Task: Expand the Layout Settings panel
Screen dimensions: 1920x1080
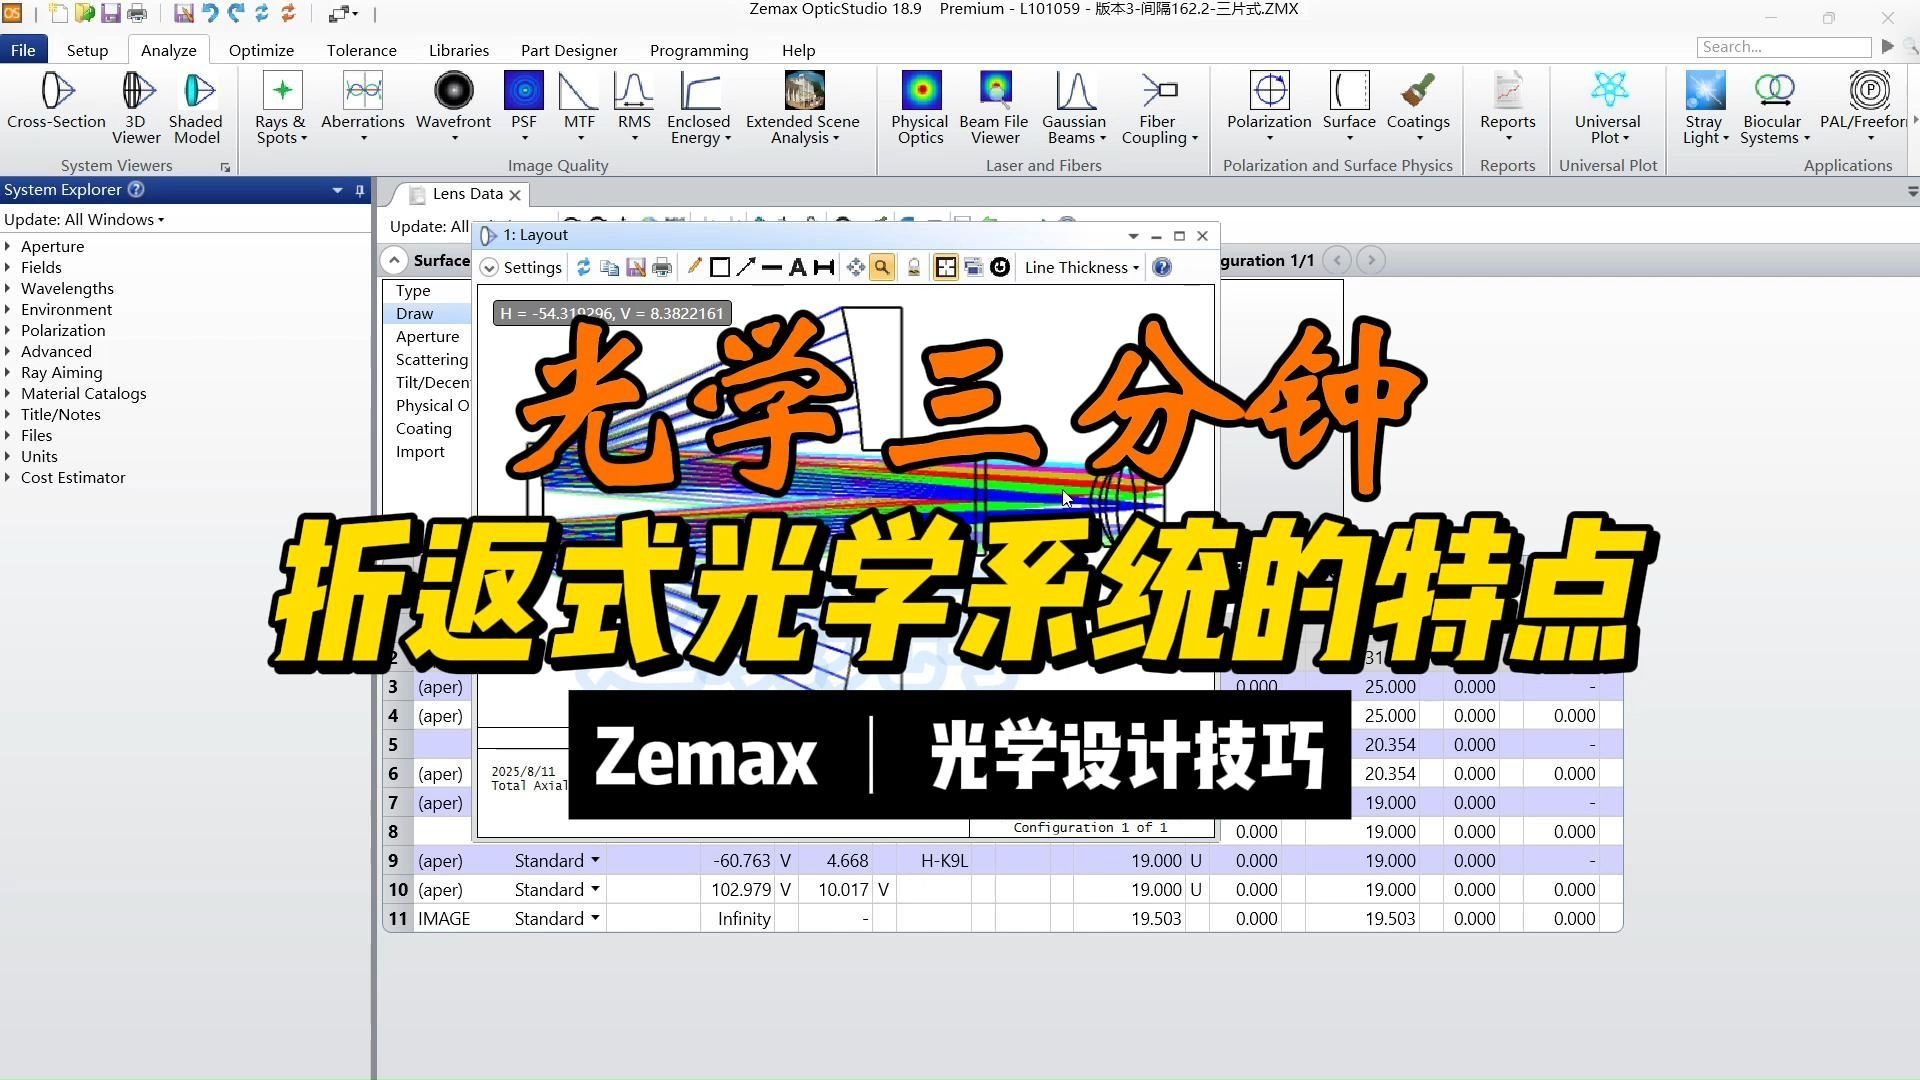Action: [x=489, y=267]
